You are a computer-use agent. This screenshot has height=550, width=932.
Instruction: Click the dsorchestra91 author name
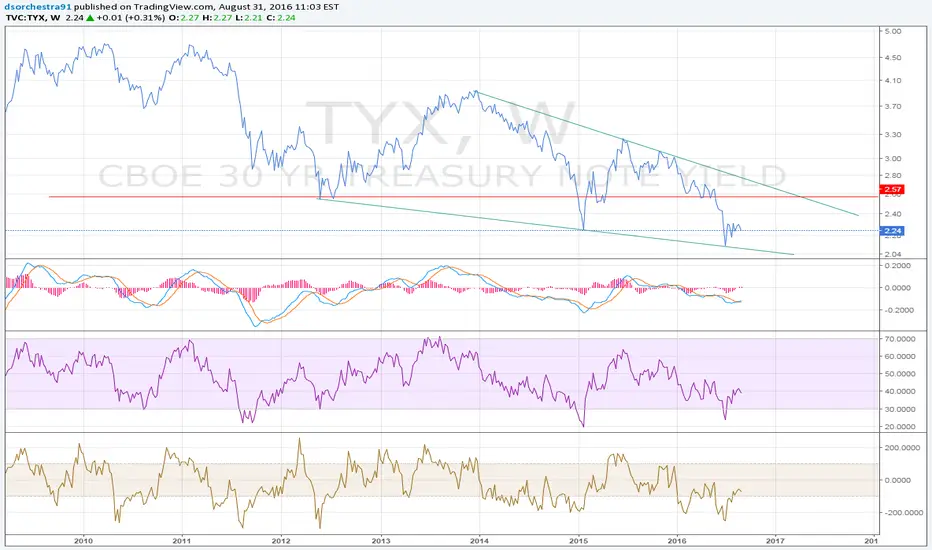coord(36,7)
